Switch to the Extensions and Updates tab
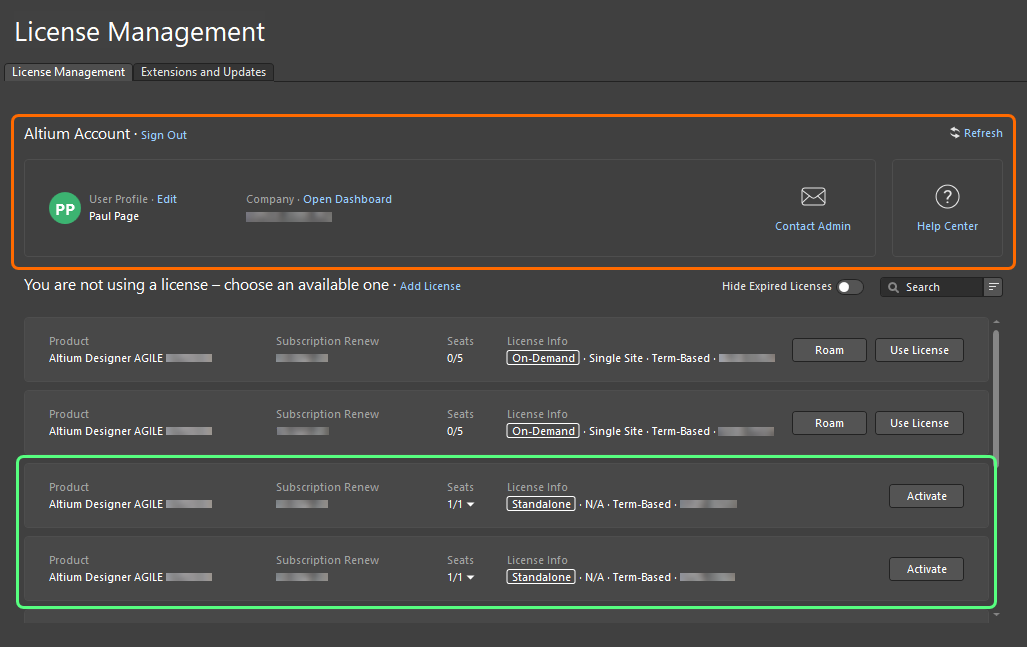The width and height of the screenshot is (1027, 647). tap(203, 71)
